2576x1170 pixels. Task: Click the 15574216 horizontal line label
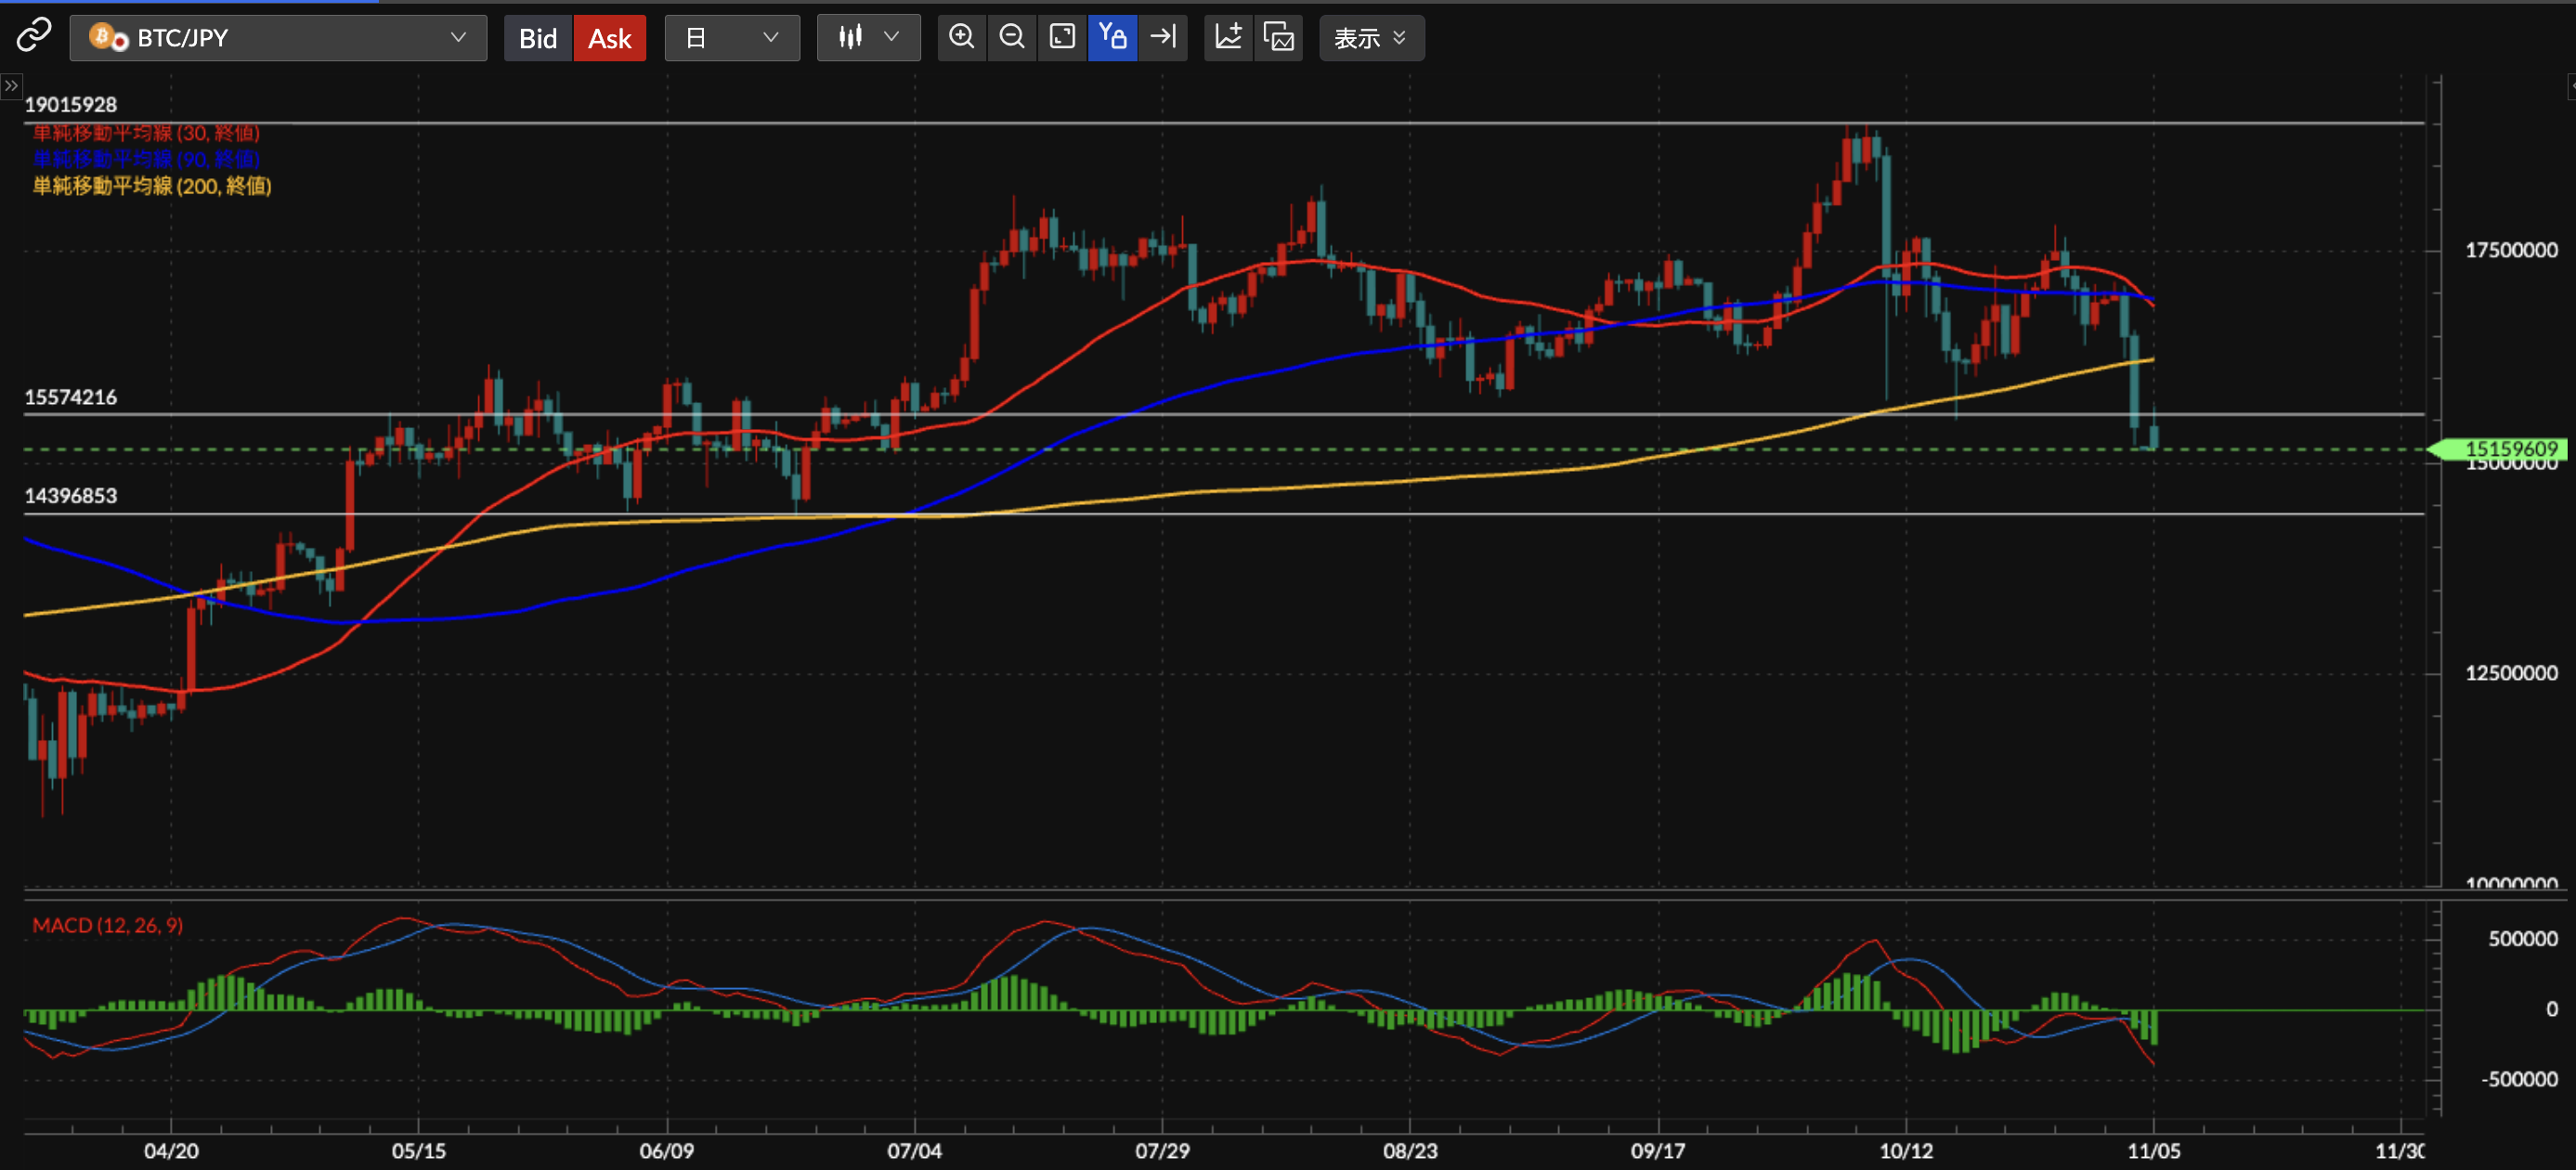(70, 397)
